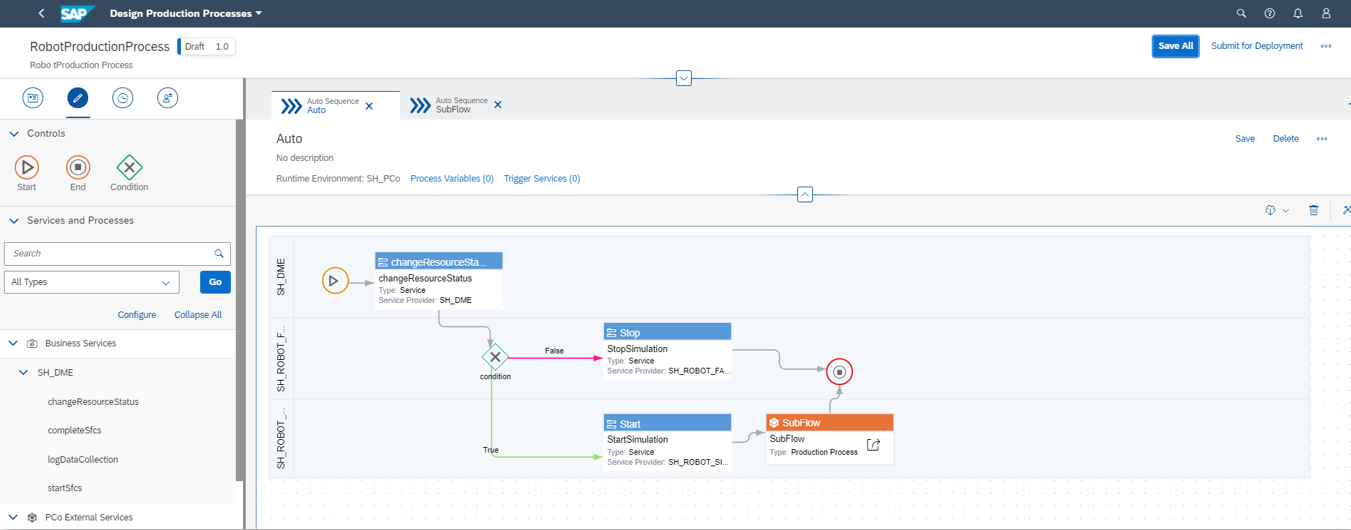The width and height of the screenshot is (1351, 530).
Task: Select startSfcs in the service tree
Action: pos(65,489)
